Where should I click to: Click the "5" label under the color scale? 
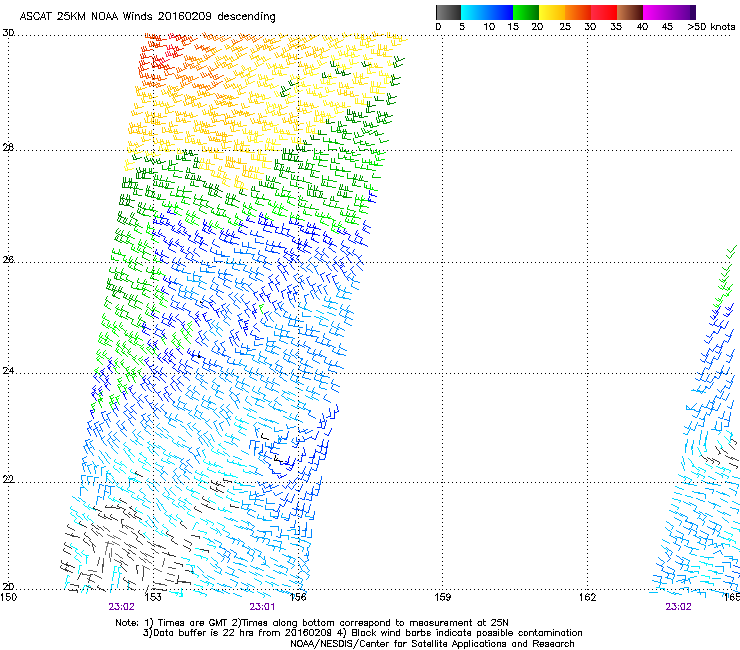tap(462, 27)
